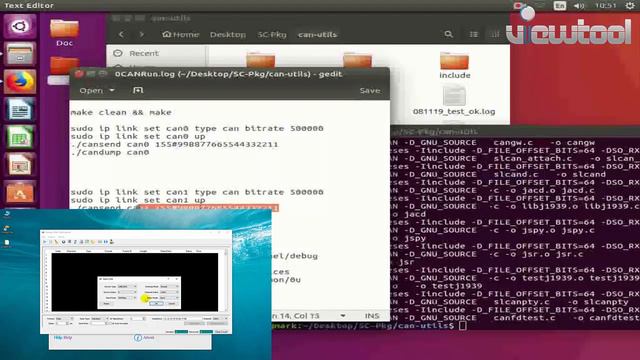Select the 081119_test_ok.log file
This screenshot has height=360, width=640.
(x=454, y=101)
